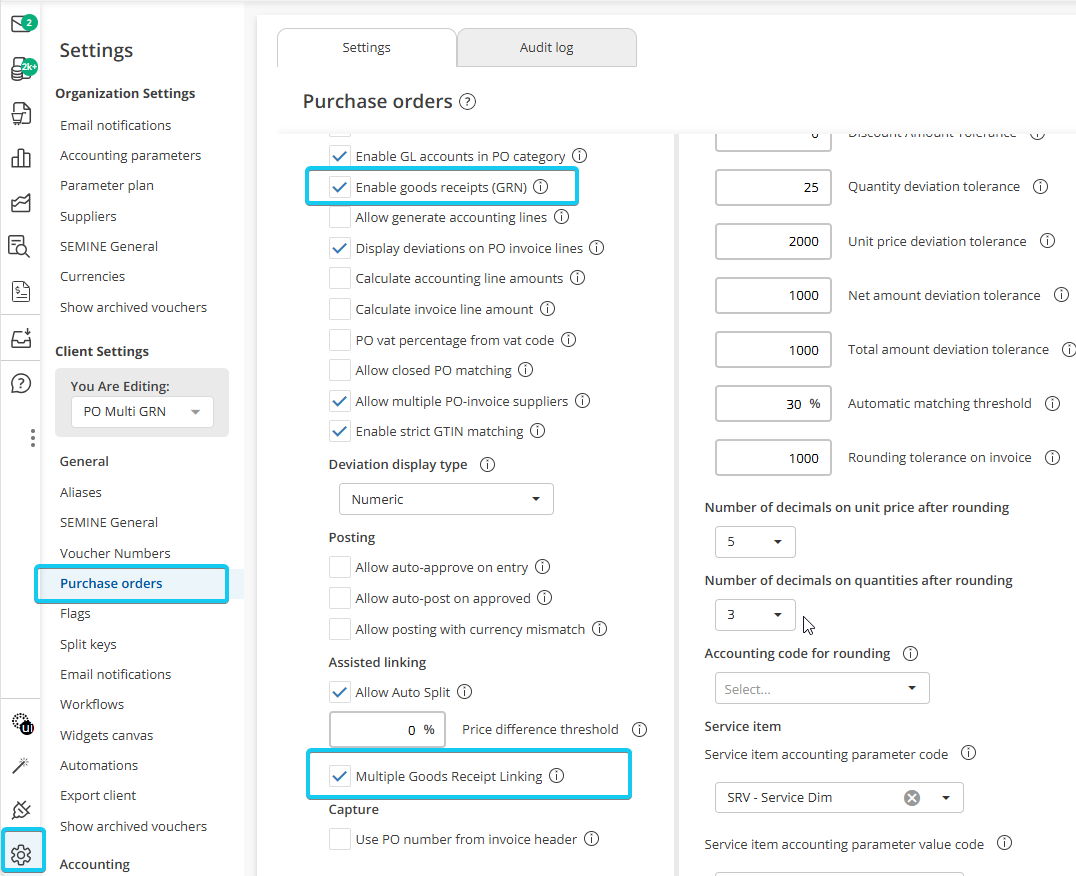The height and width of the screenshot is (876, 1076).
Task: Click info icon beside Quantity deviation tolerance
Action: [x=1040, y=187]
